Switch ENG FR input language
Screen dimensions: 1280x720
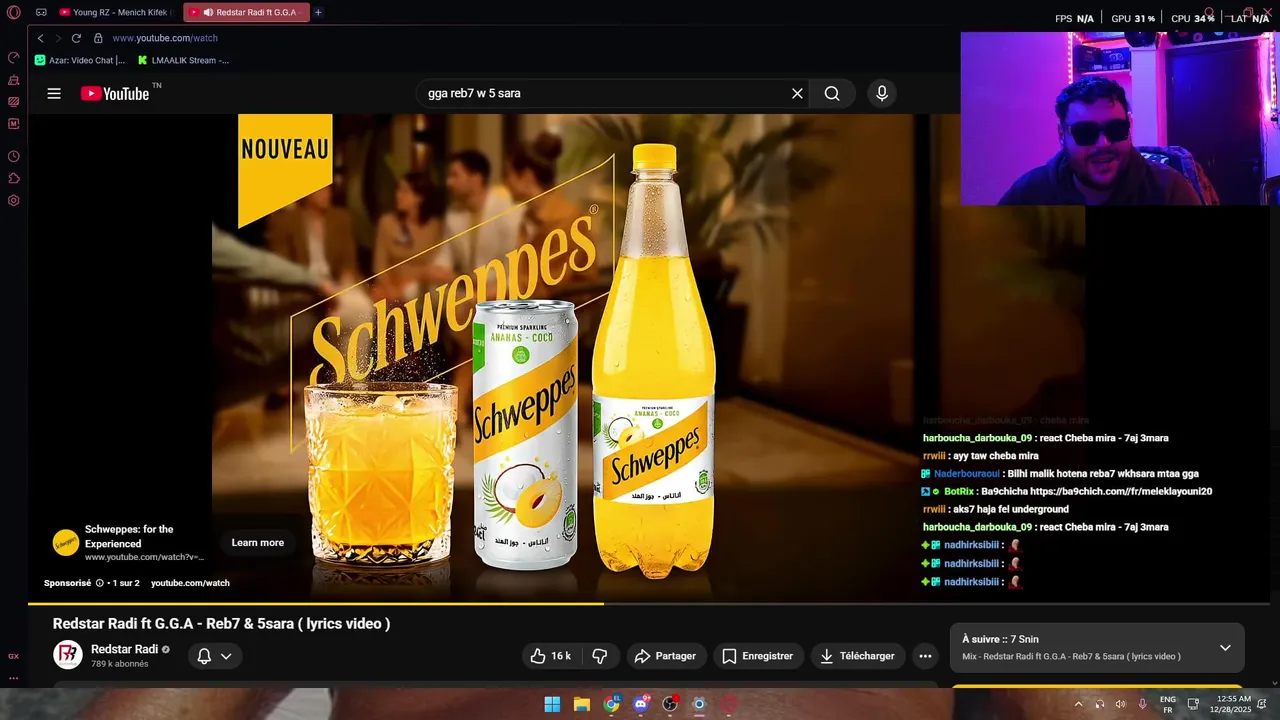click(x=1168, y=704)
